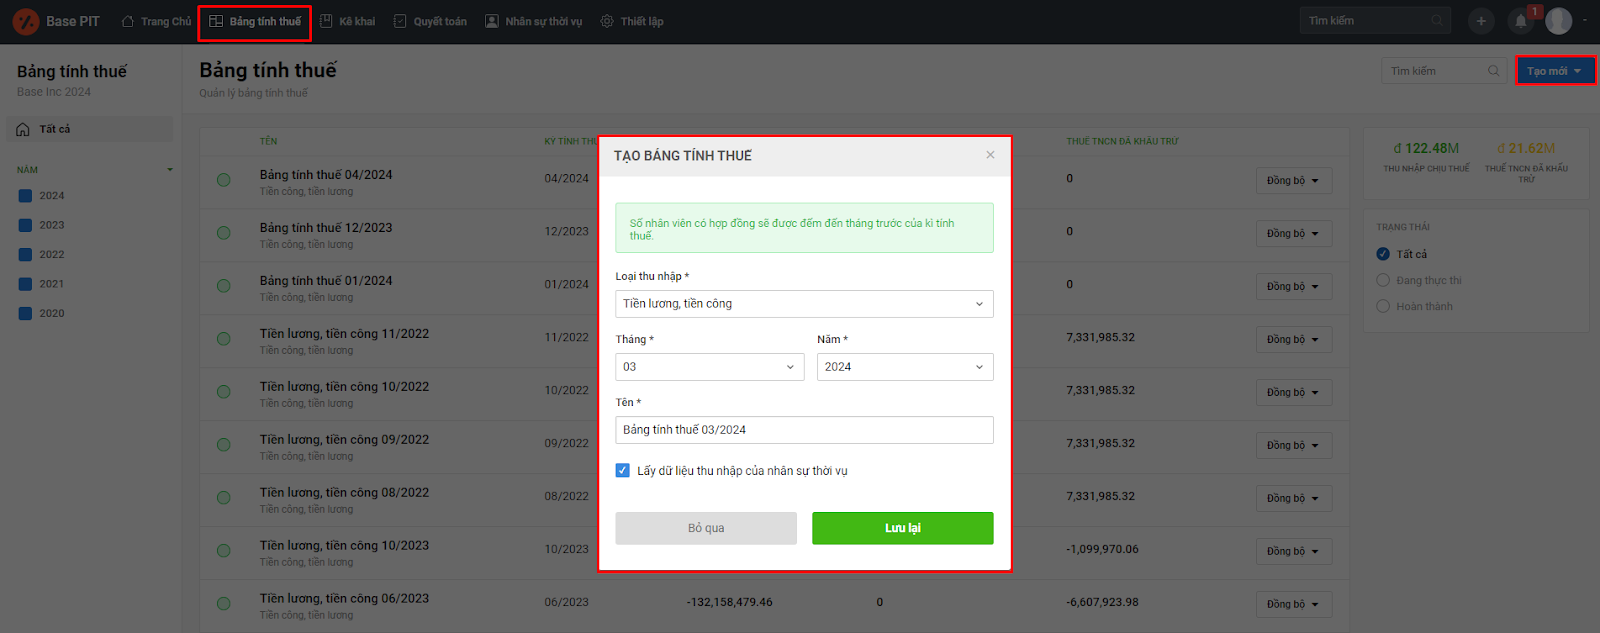Click status circle of Bảng tính thuế 04/2024
1600x633 pixels.
pyautogui.click(x=224, y=180)
